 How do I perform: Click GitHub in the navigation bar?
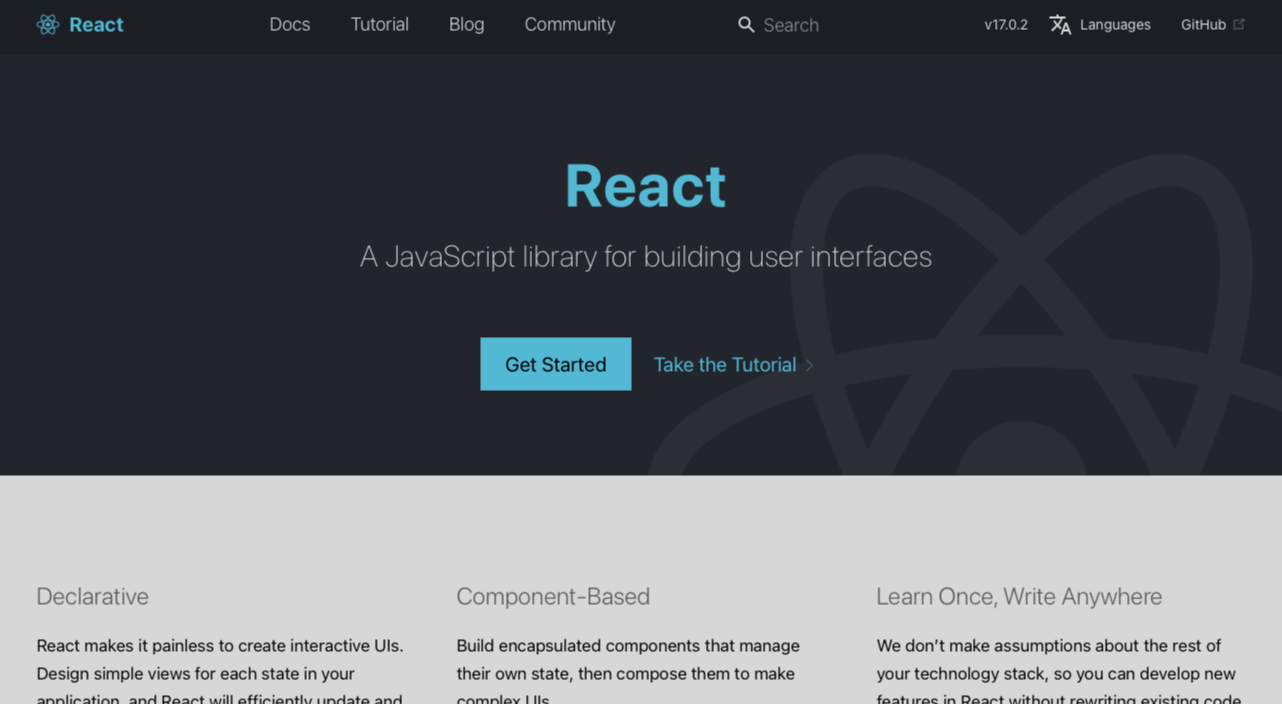[x=1203, y=24]
